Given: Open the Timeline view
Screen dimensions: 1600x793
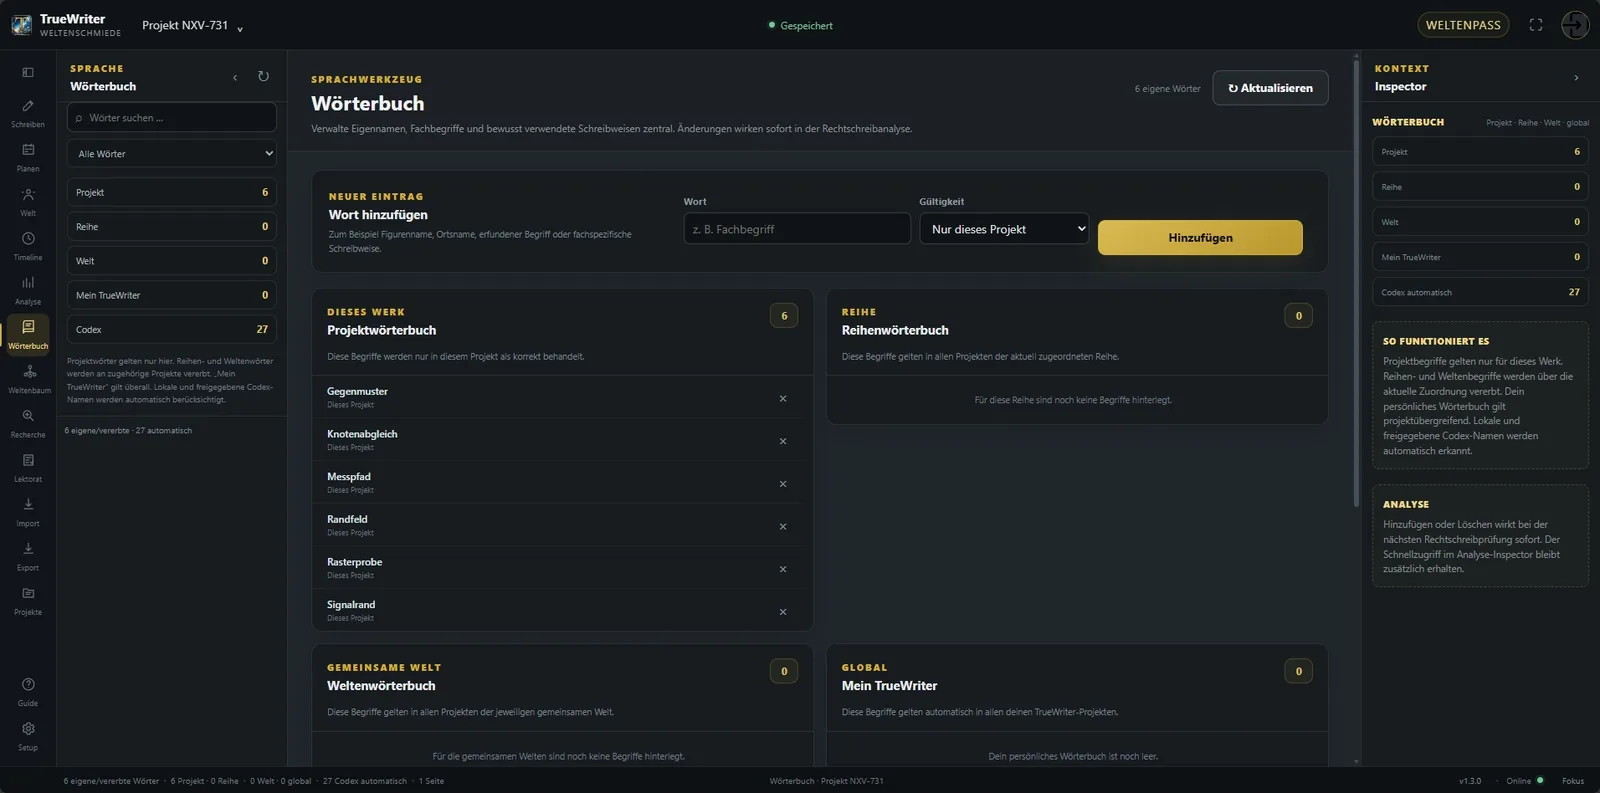Looking at the screenshot, I should pos(28,246).
